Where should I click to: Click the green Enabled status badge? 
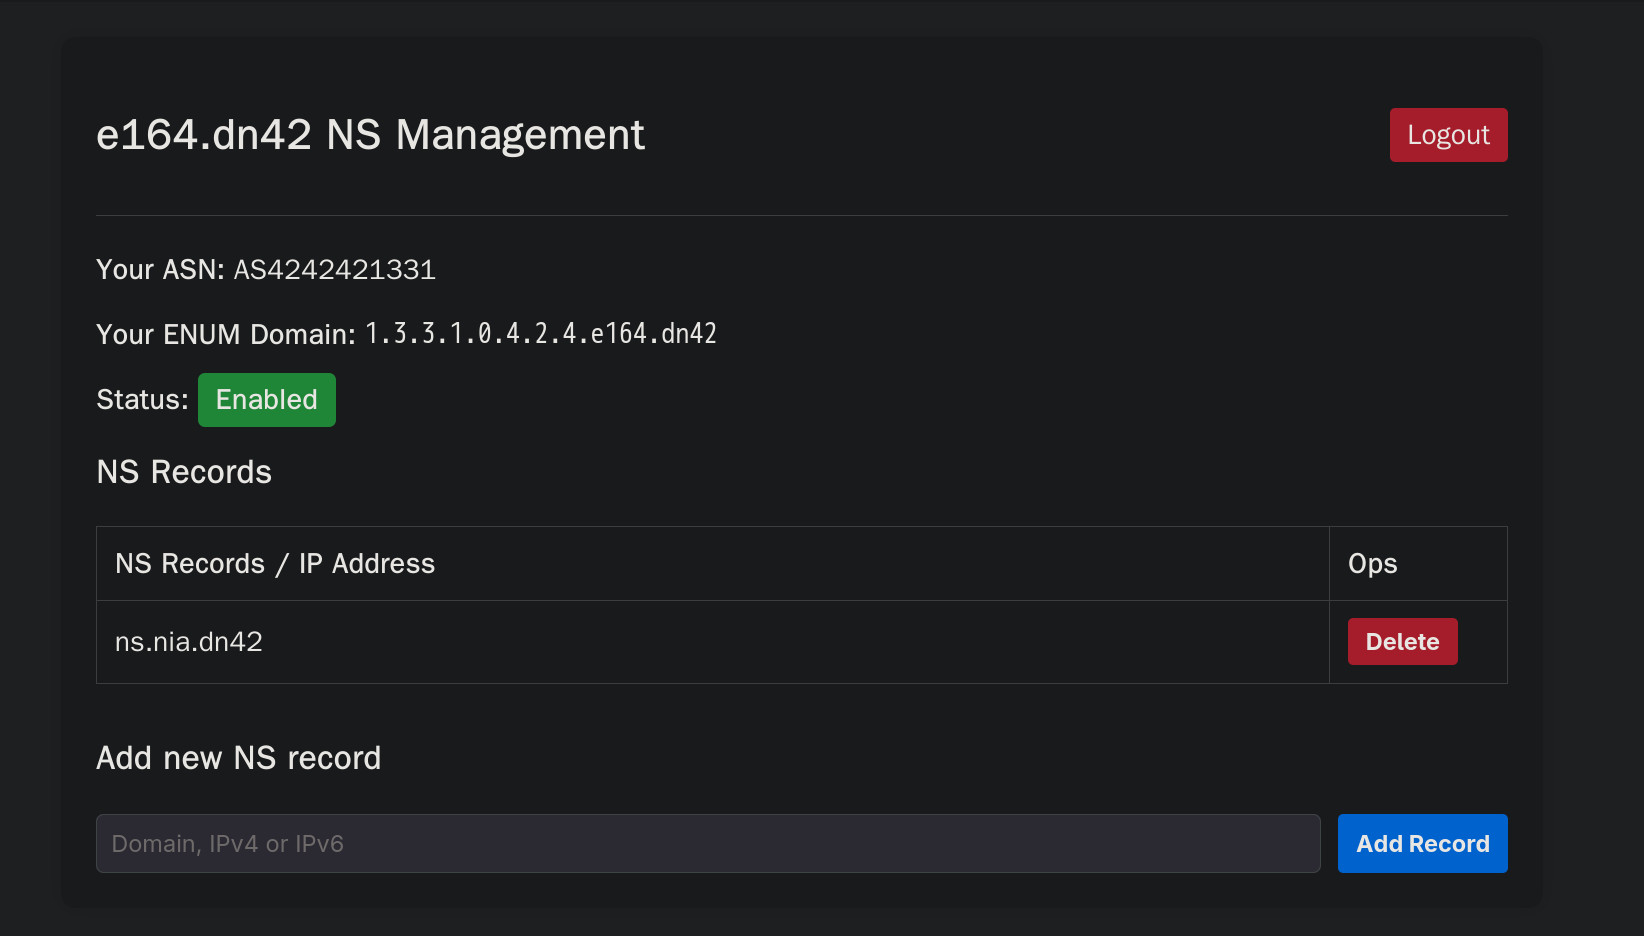(x=267, y=400)
